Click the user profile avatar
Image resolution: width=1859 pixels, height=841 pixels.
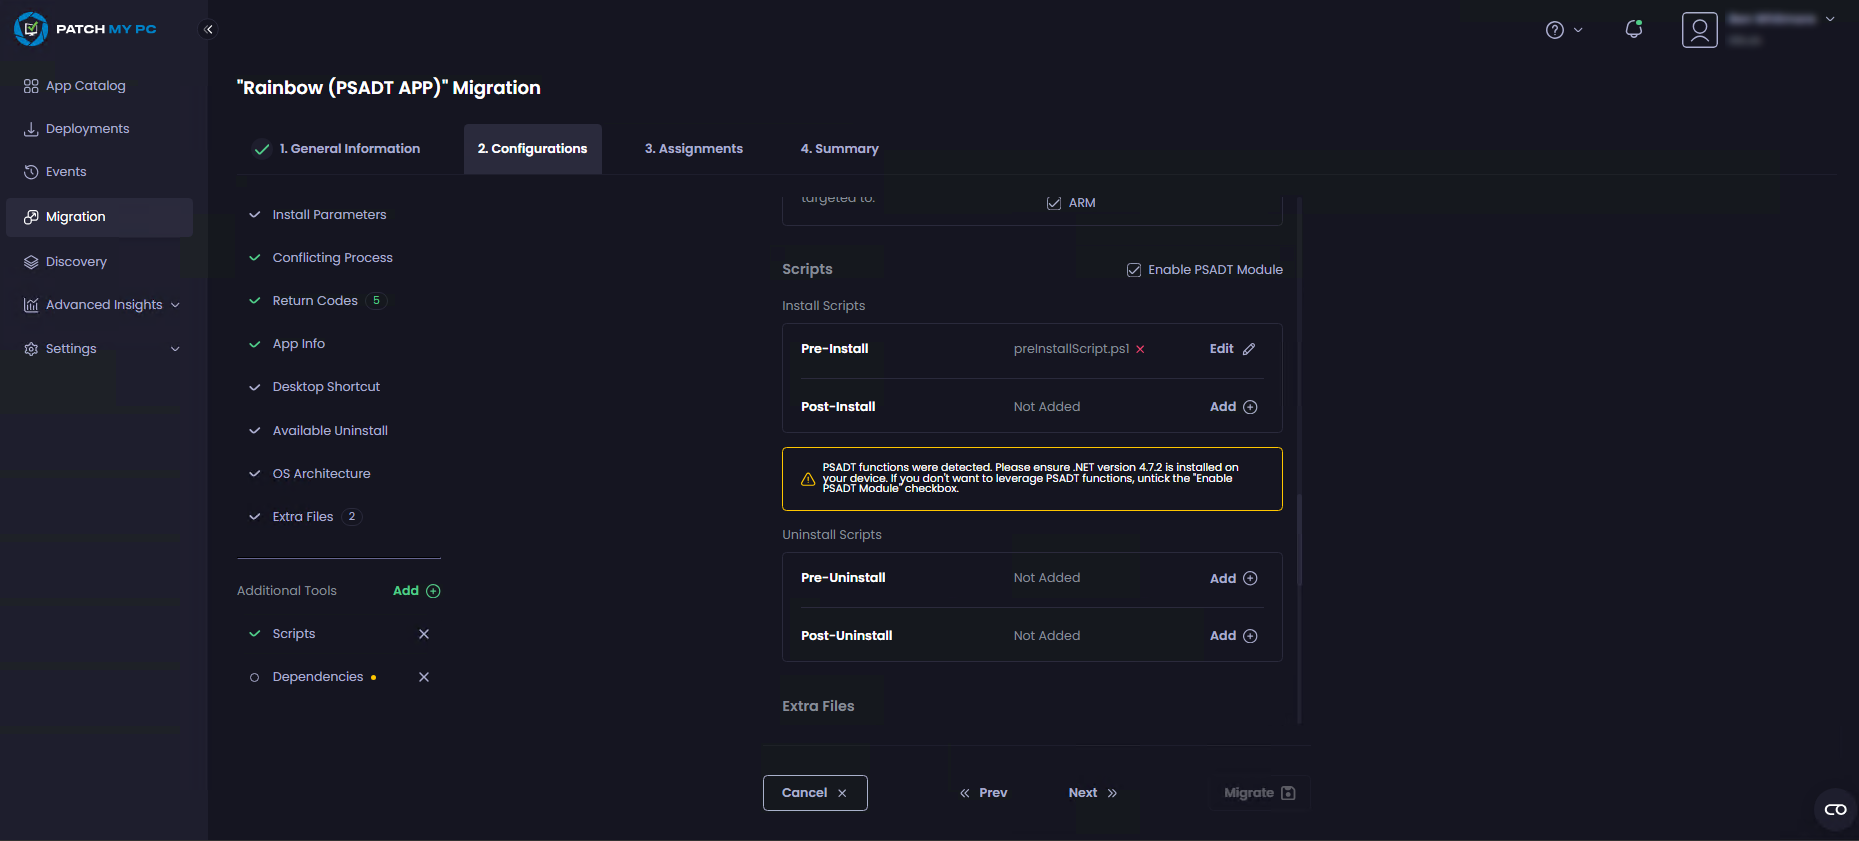[1699, 30]
